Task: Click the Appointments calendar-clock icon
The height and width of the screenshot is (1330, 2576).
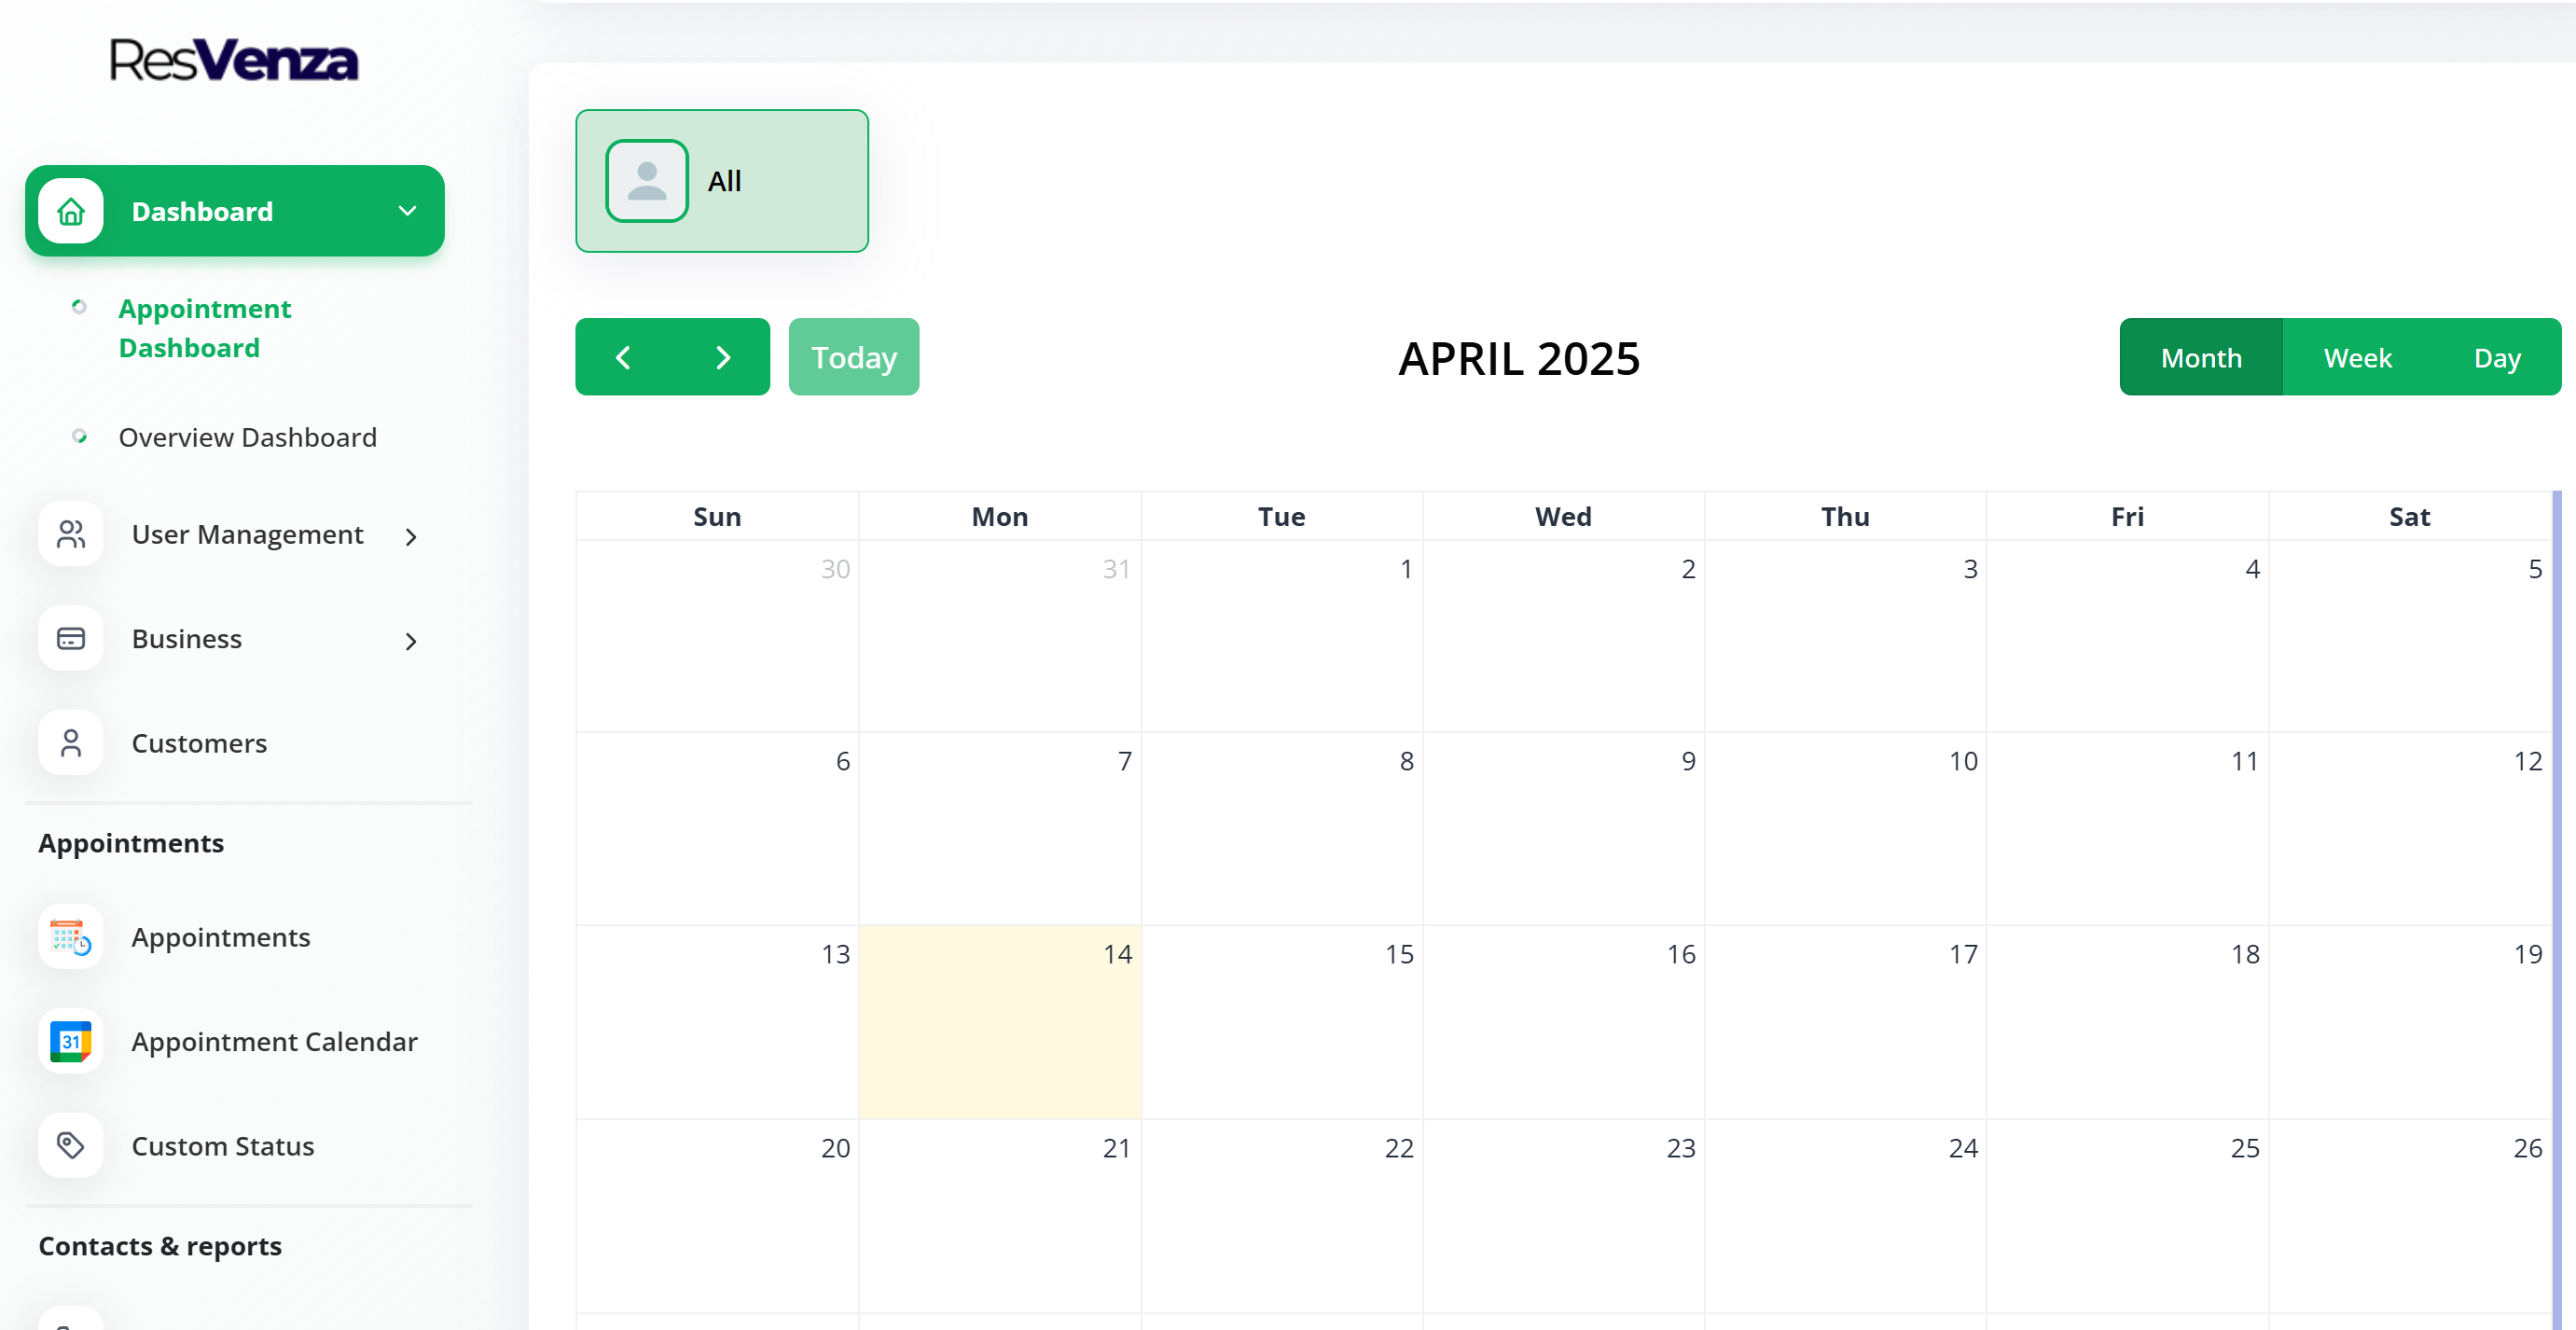Action: pyautogui.click(x=70, y=937)
